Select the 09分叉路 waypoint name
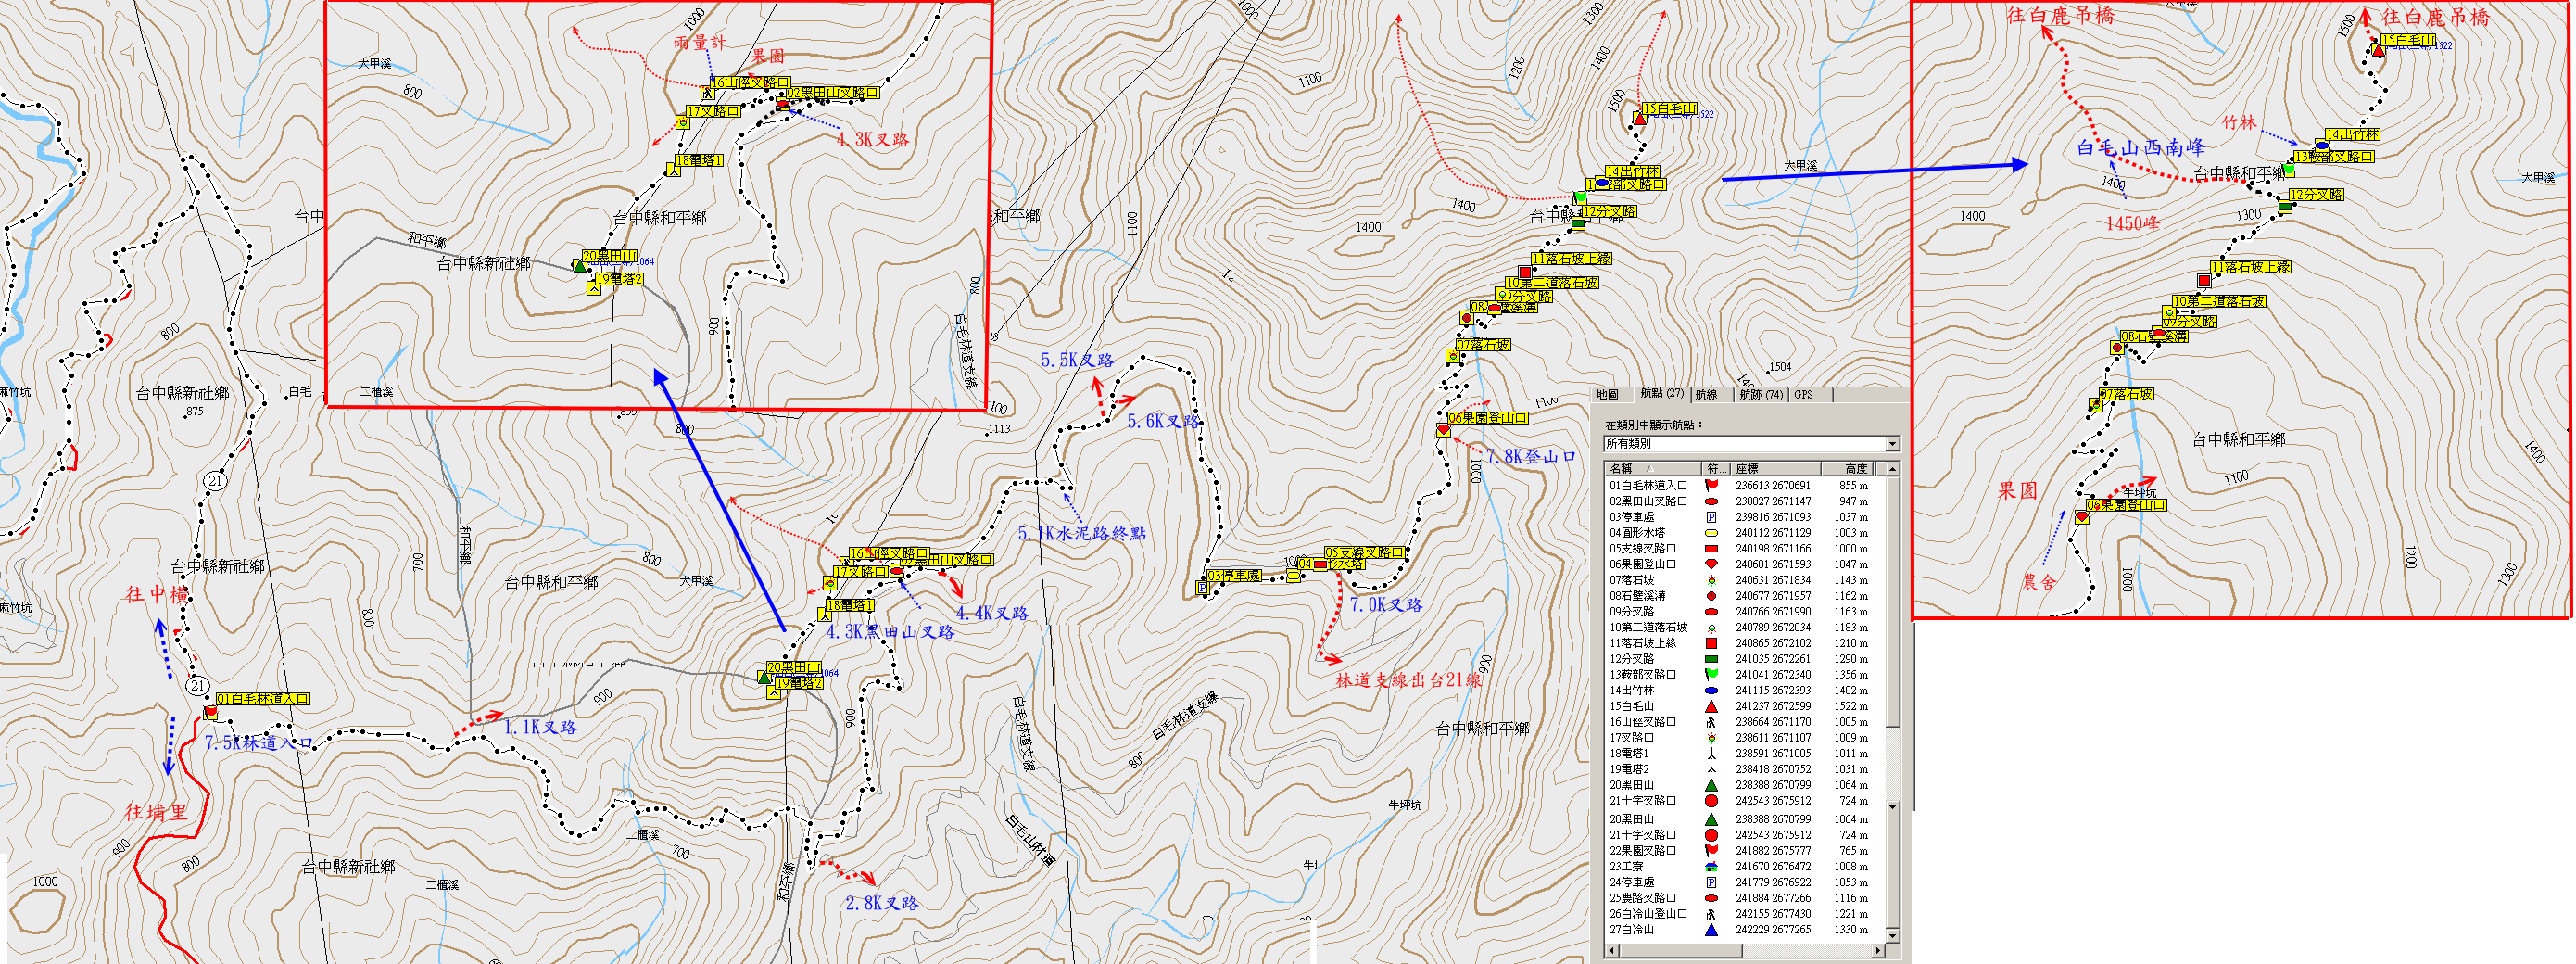 (x=1631, y=611)
